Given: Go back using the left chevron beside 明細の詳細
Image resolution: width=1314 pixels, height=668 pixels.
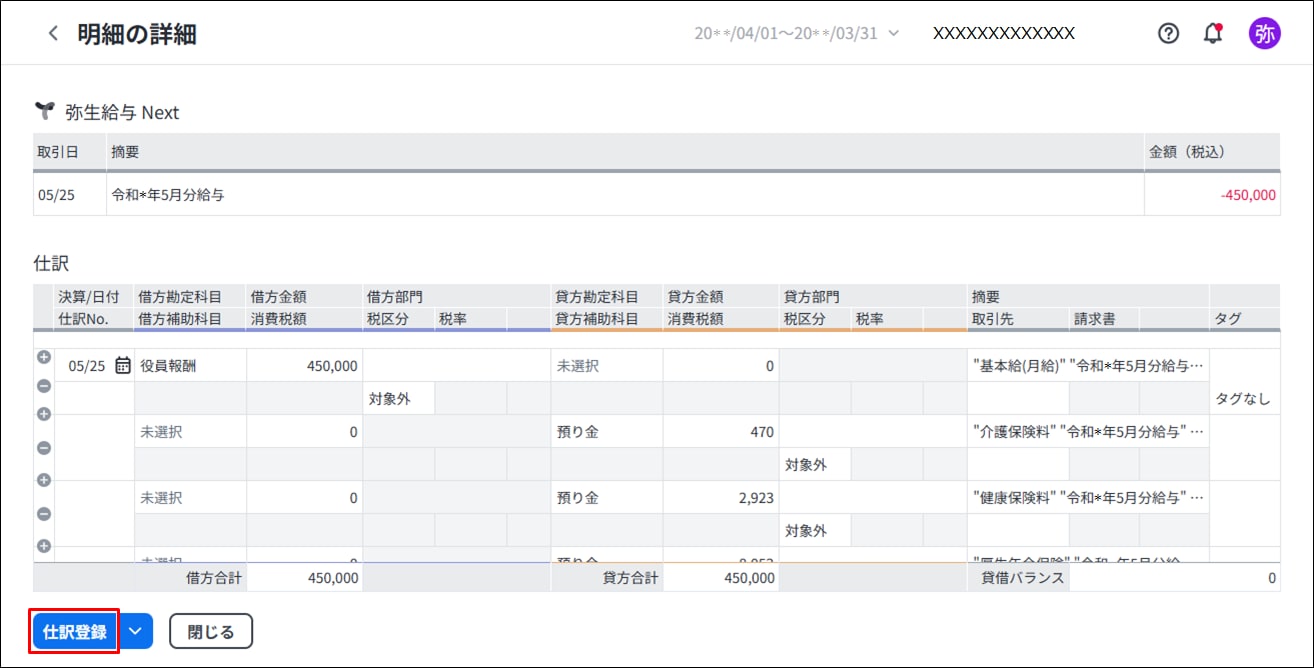Looking at the screenshot, I should (53, 34).
